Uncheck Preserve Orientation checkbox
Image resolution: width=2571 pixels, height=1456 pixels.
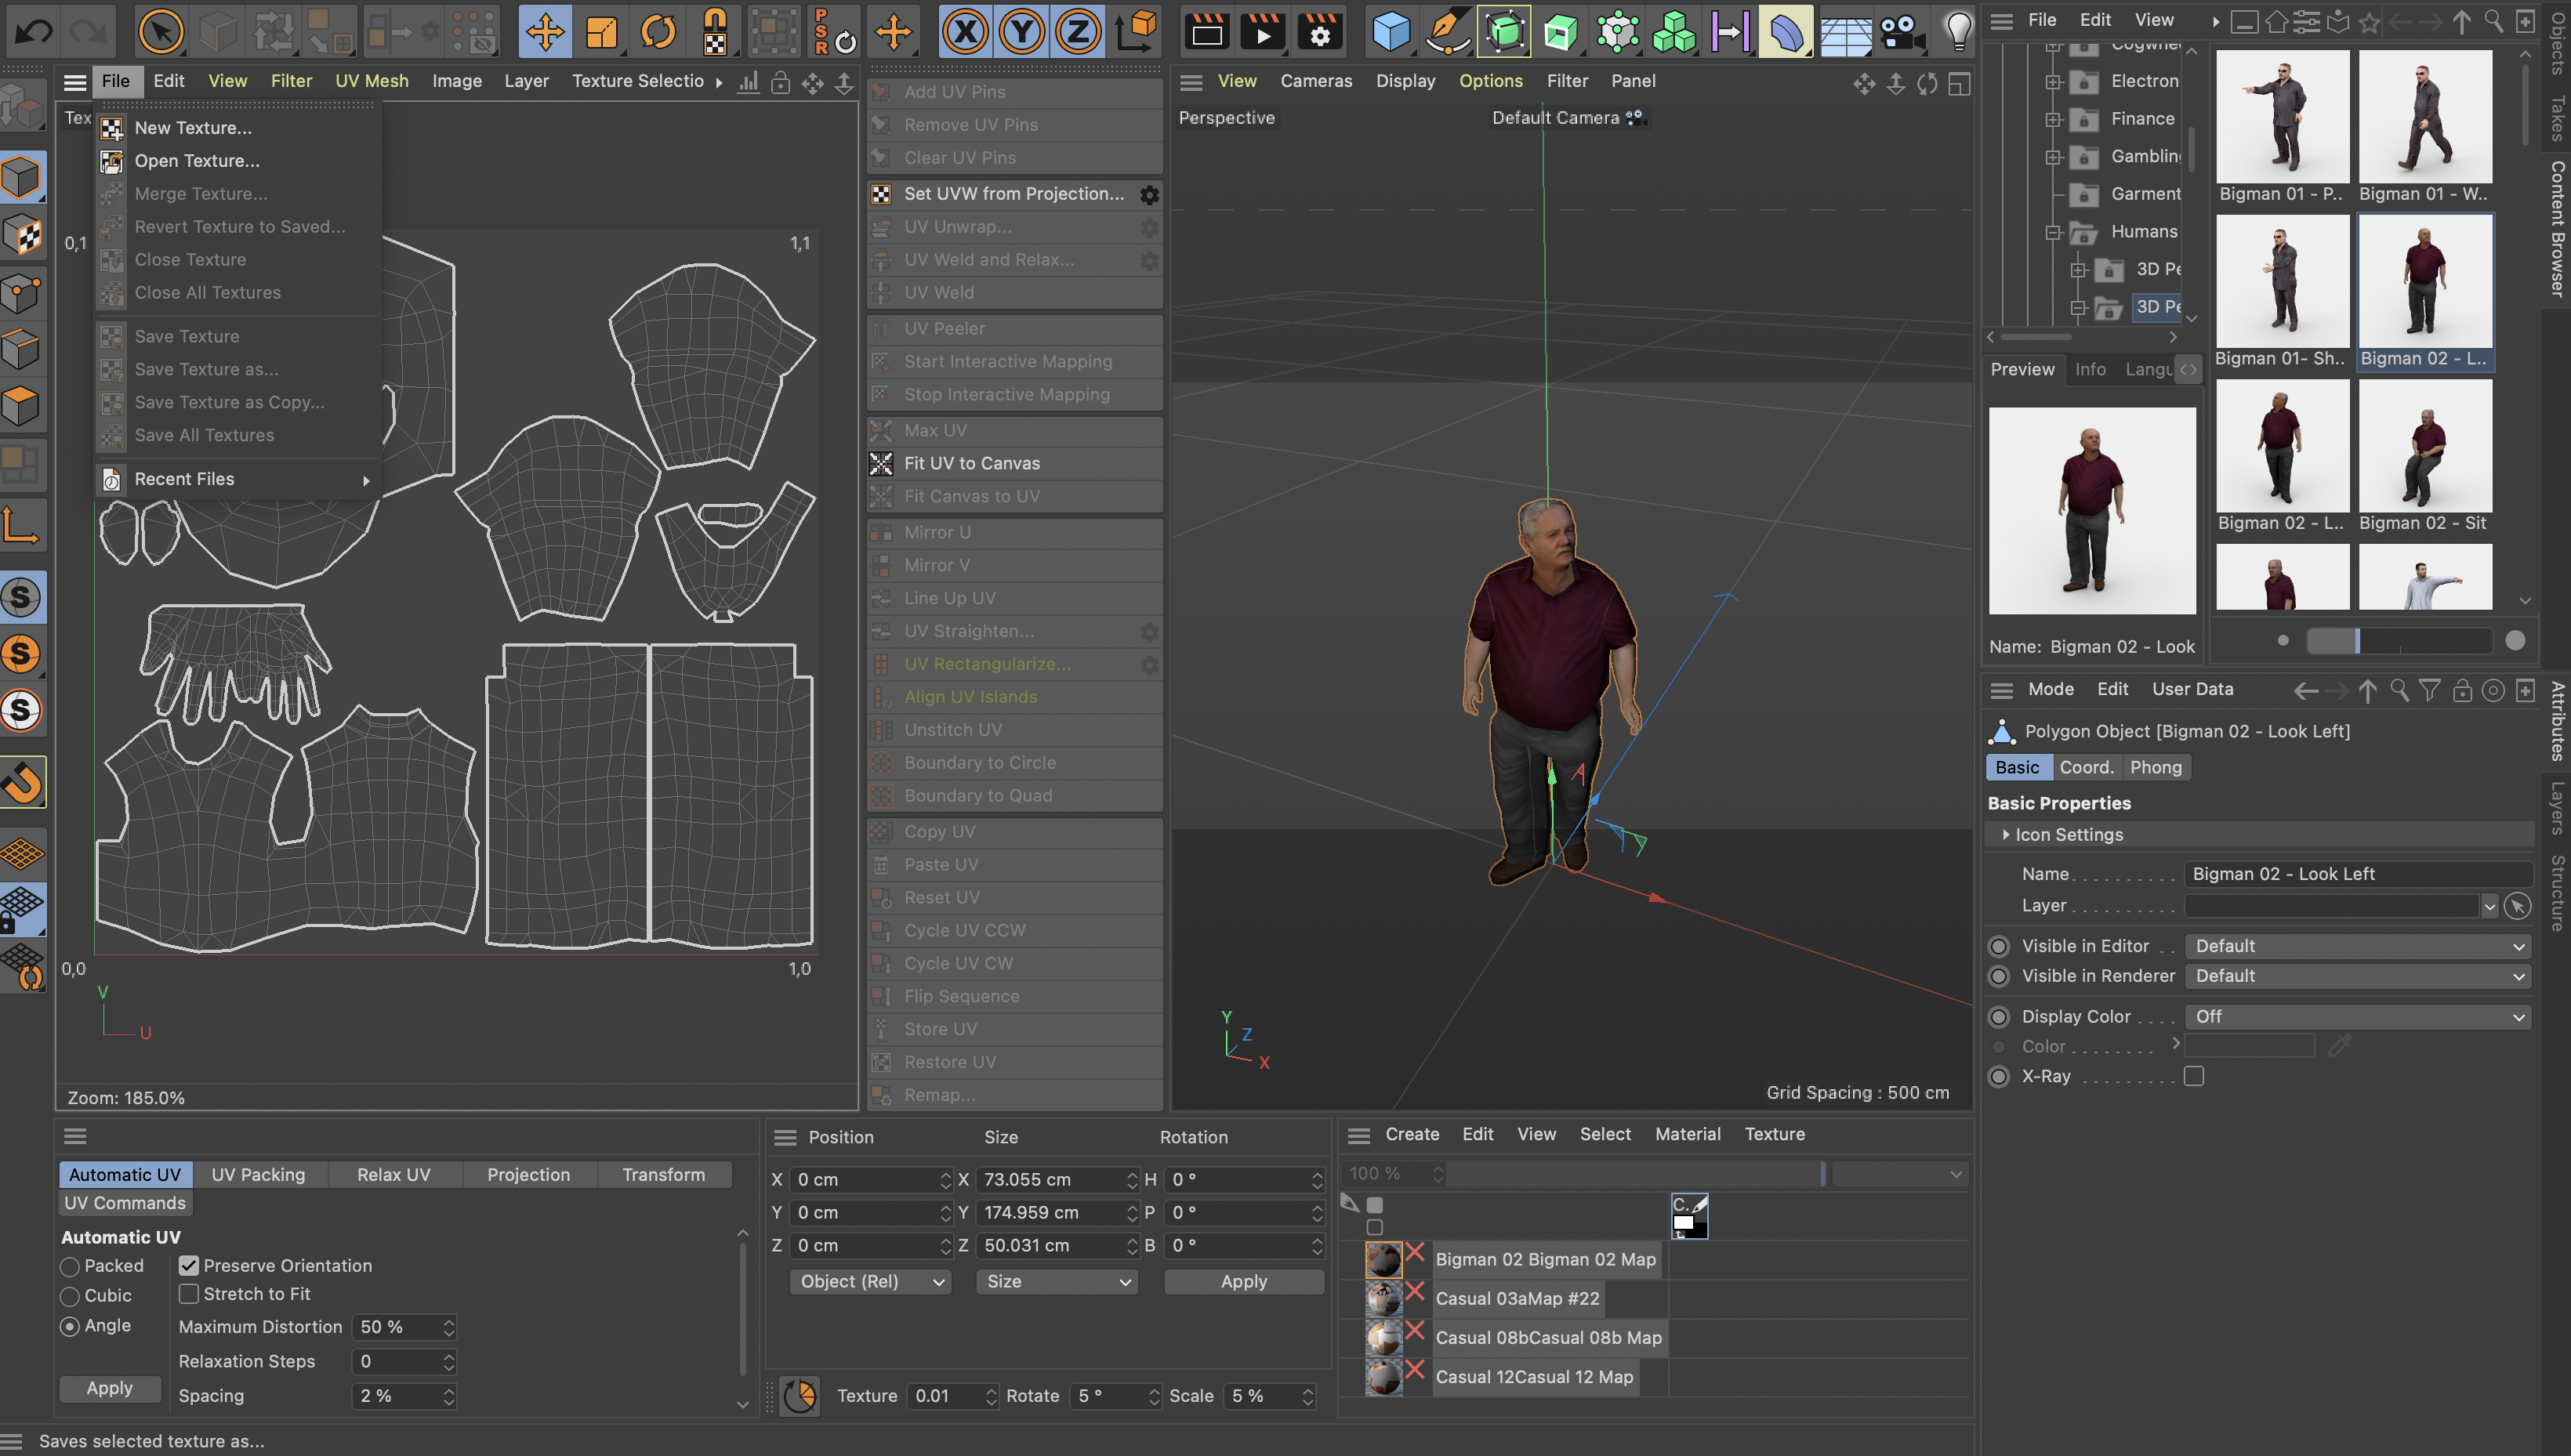point(188,1265)
